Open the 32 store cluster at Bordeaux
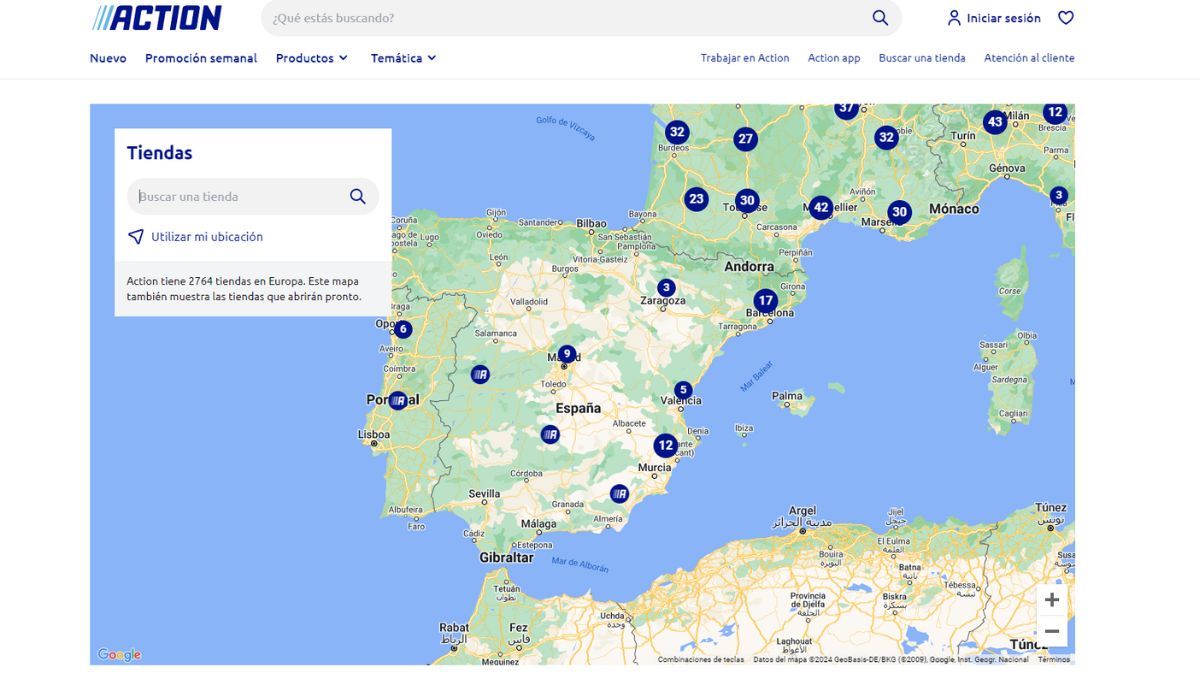This screenshot has width=1200, height=675. pos(677,132)
